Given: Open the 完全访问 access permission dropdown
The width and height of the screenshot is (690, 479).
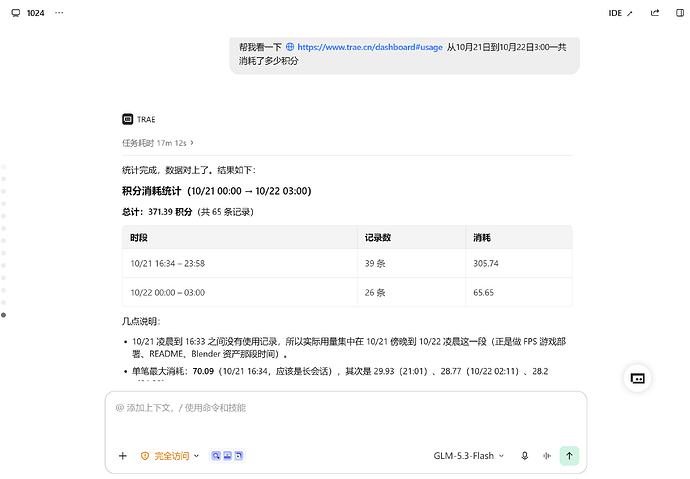Looking at the screenshot, I should click(170, 456).
